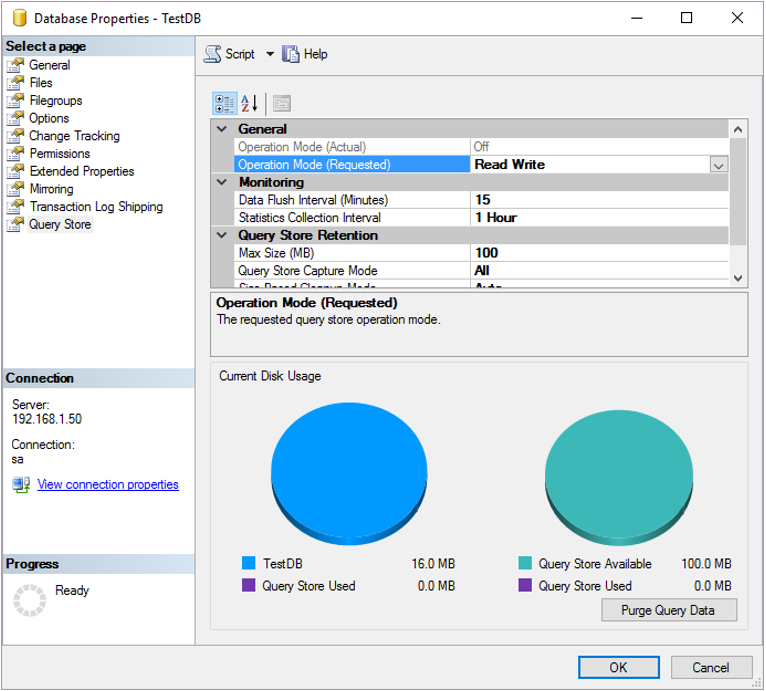Viewport: 766px width, 691px height.
Task: Click the Property Pages icon
Action: coord(281,103)
